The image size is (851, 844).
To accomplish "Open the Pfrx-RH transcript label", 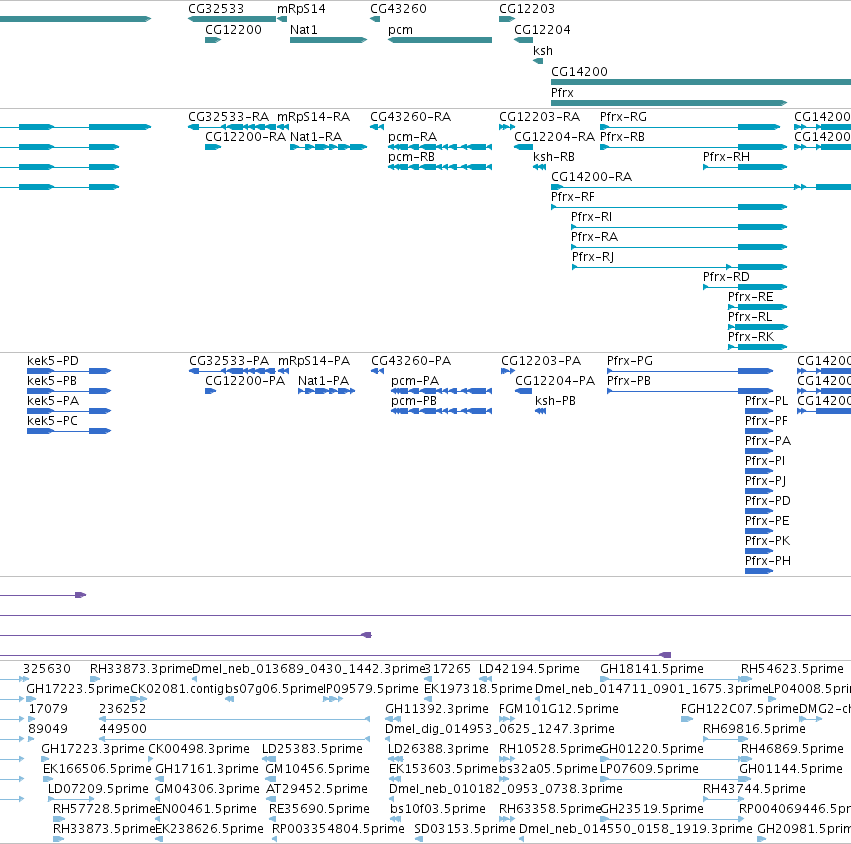I will click(727, 157).
